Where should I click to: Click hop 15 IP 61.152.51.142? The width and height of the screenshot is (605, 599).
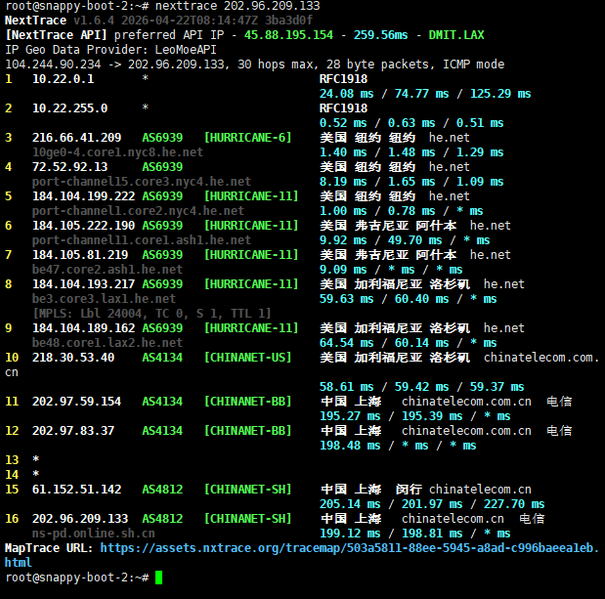click(x=77, y=490)
